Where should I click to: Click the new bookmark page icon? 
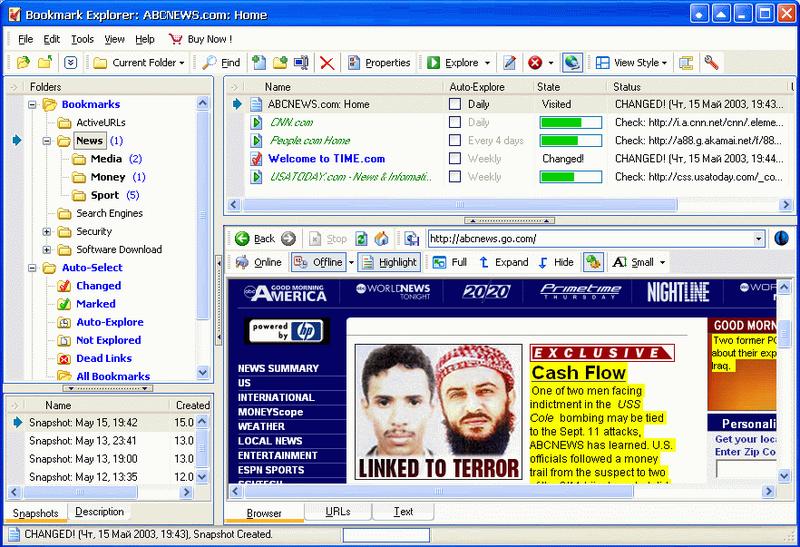tap(259, 63)
